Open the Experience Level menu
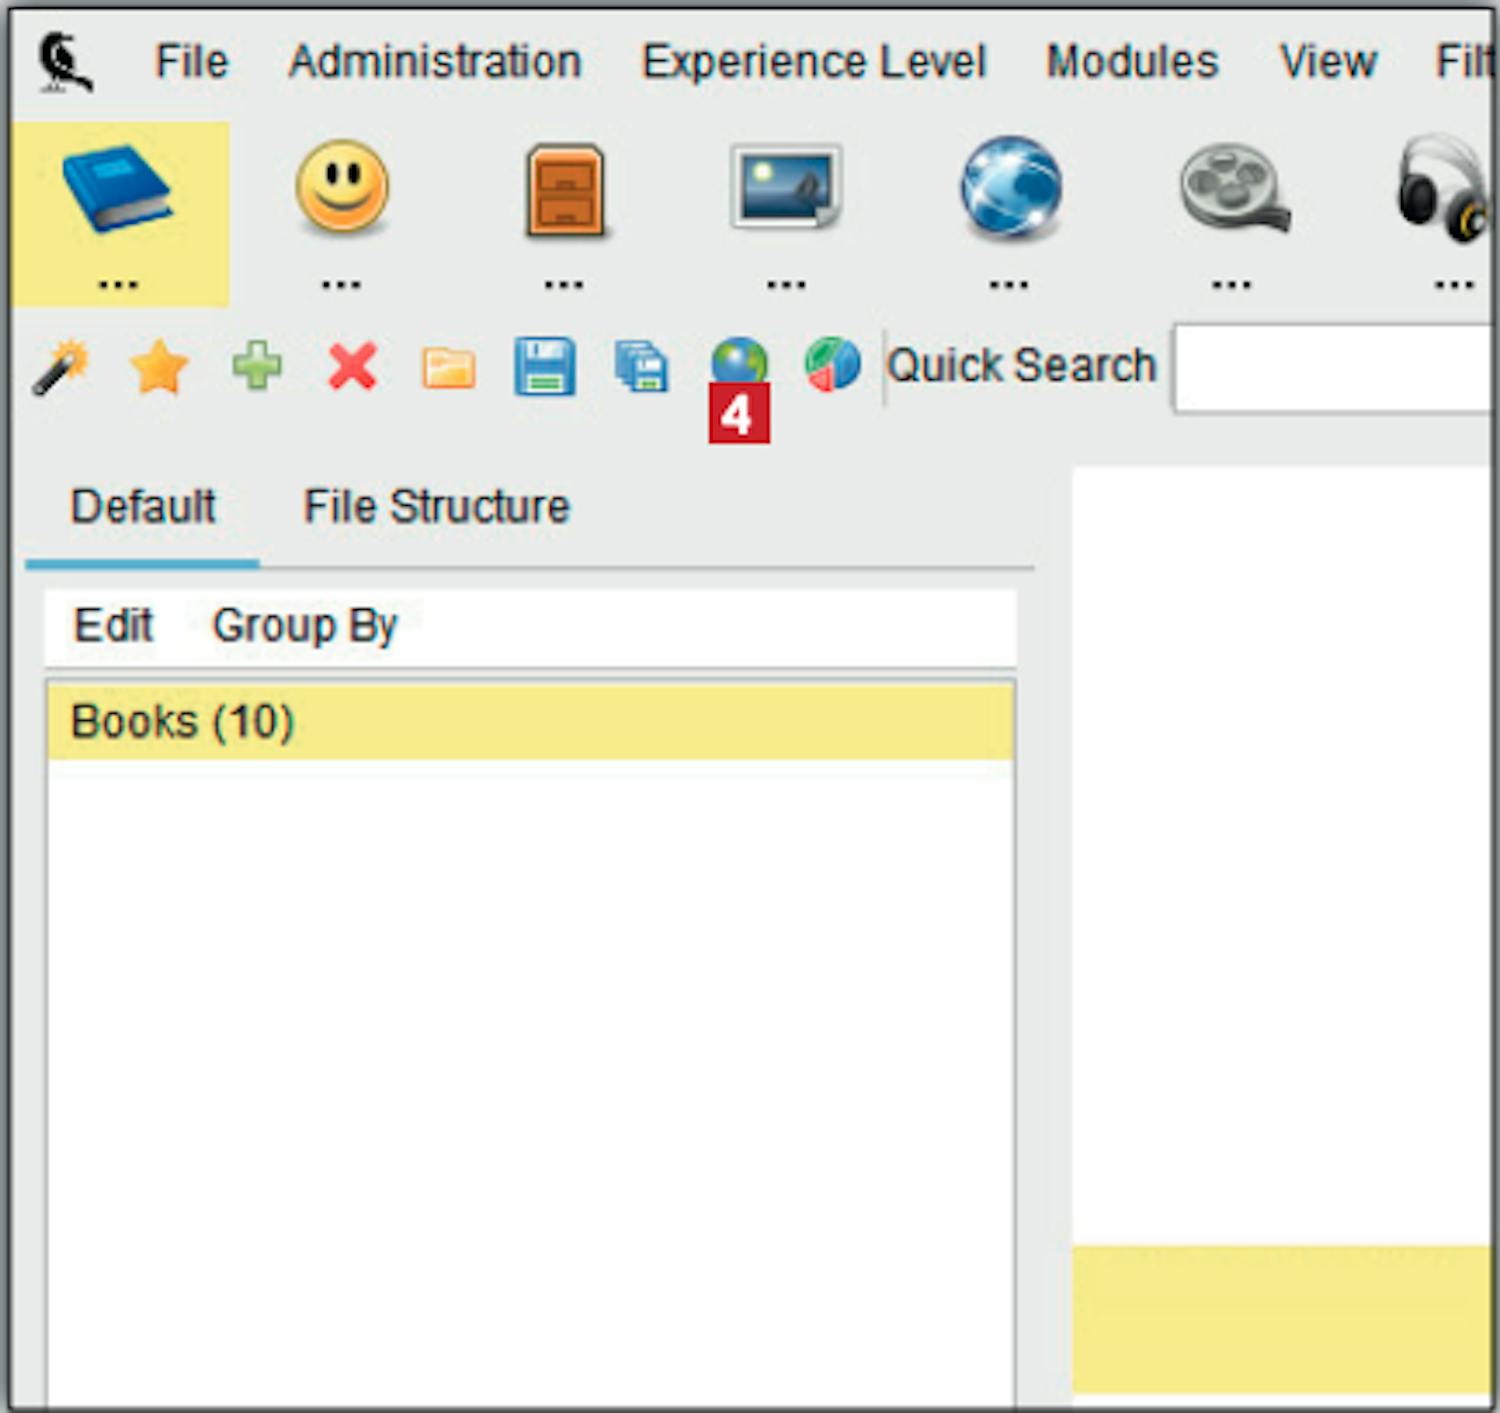Screen dimensions: 1500x1413 click(813, 62)
